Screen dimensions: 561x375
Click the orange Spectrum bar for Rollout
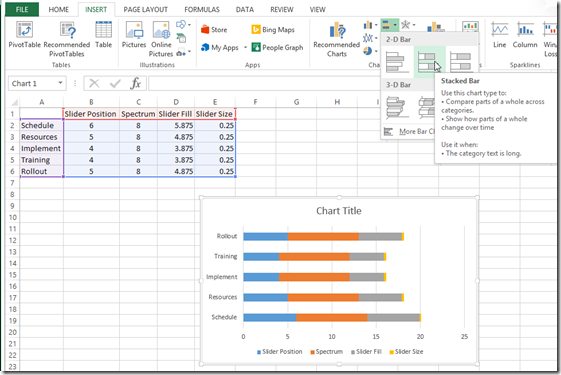[323, 237]
